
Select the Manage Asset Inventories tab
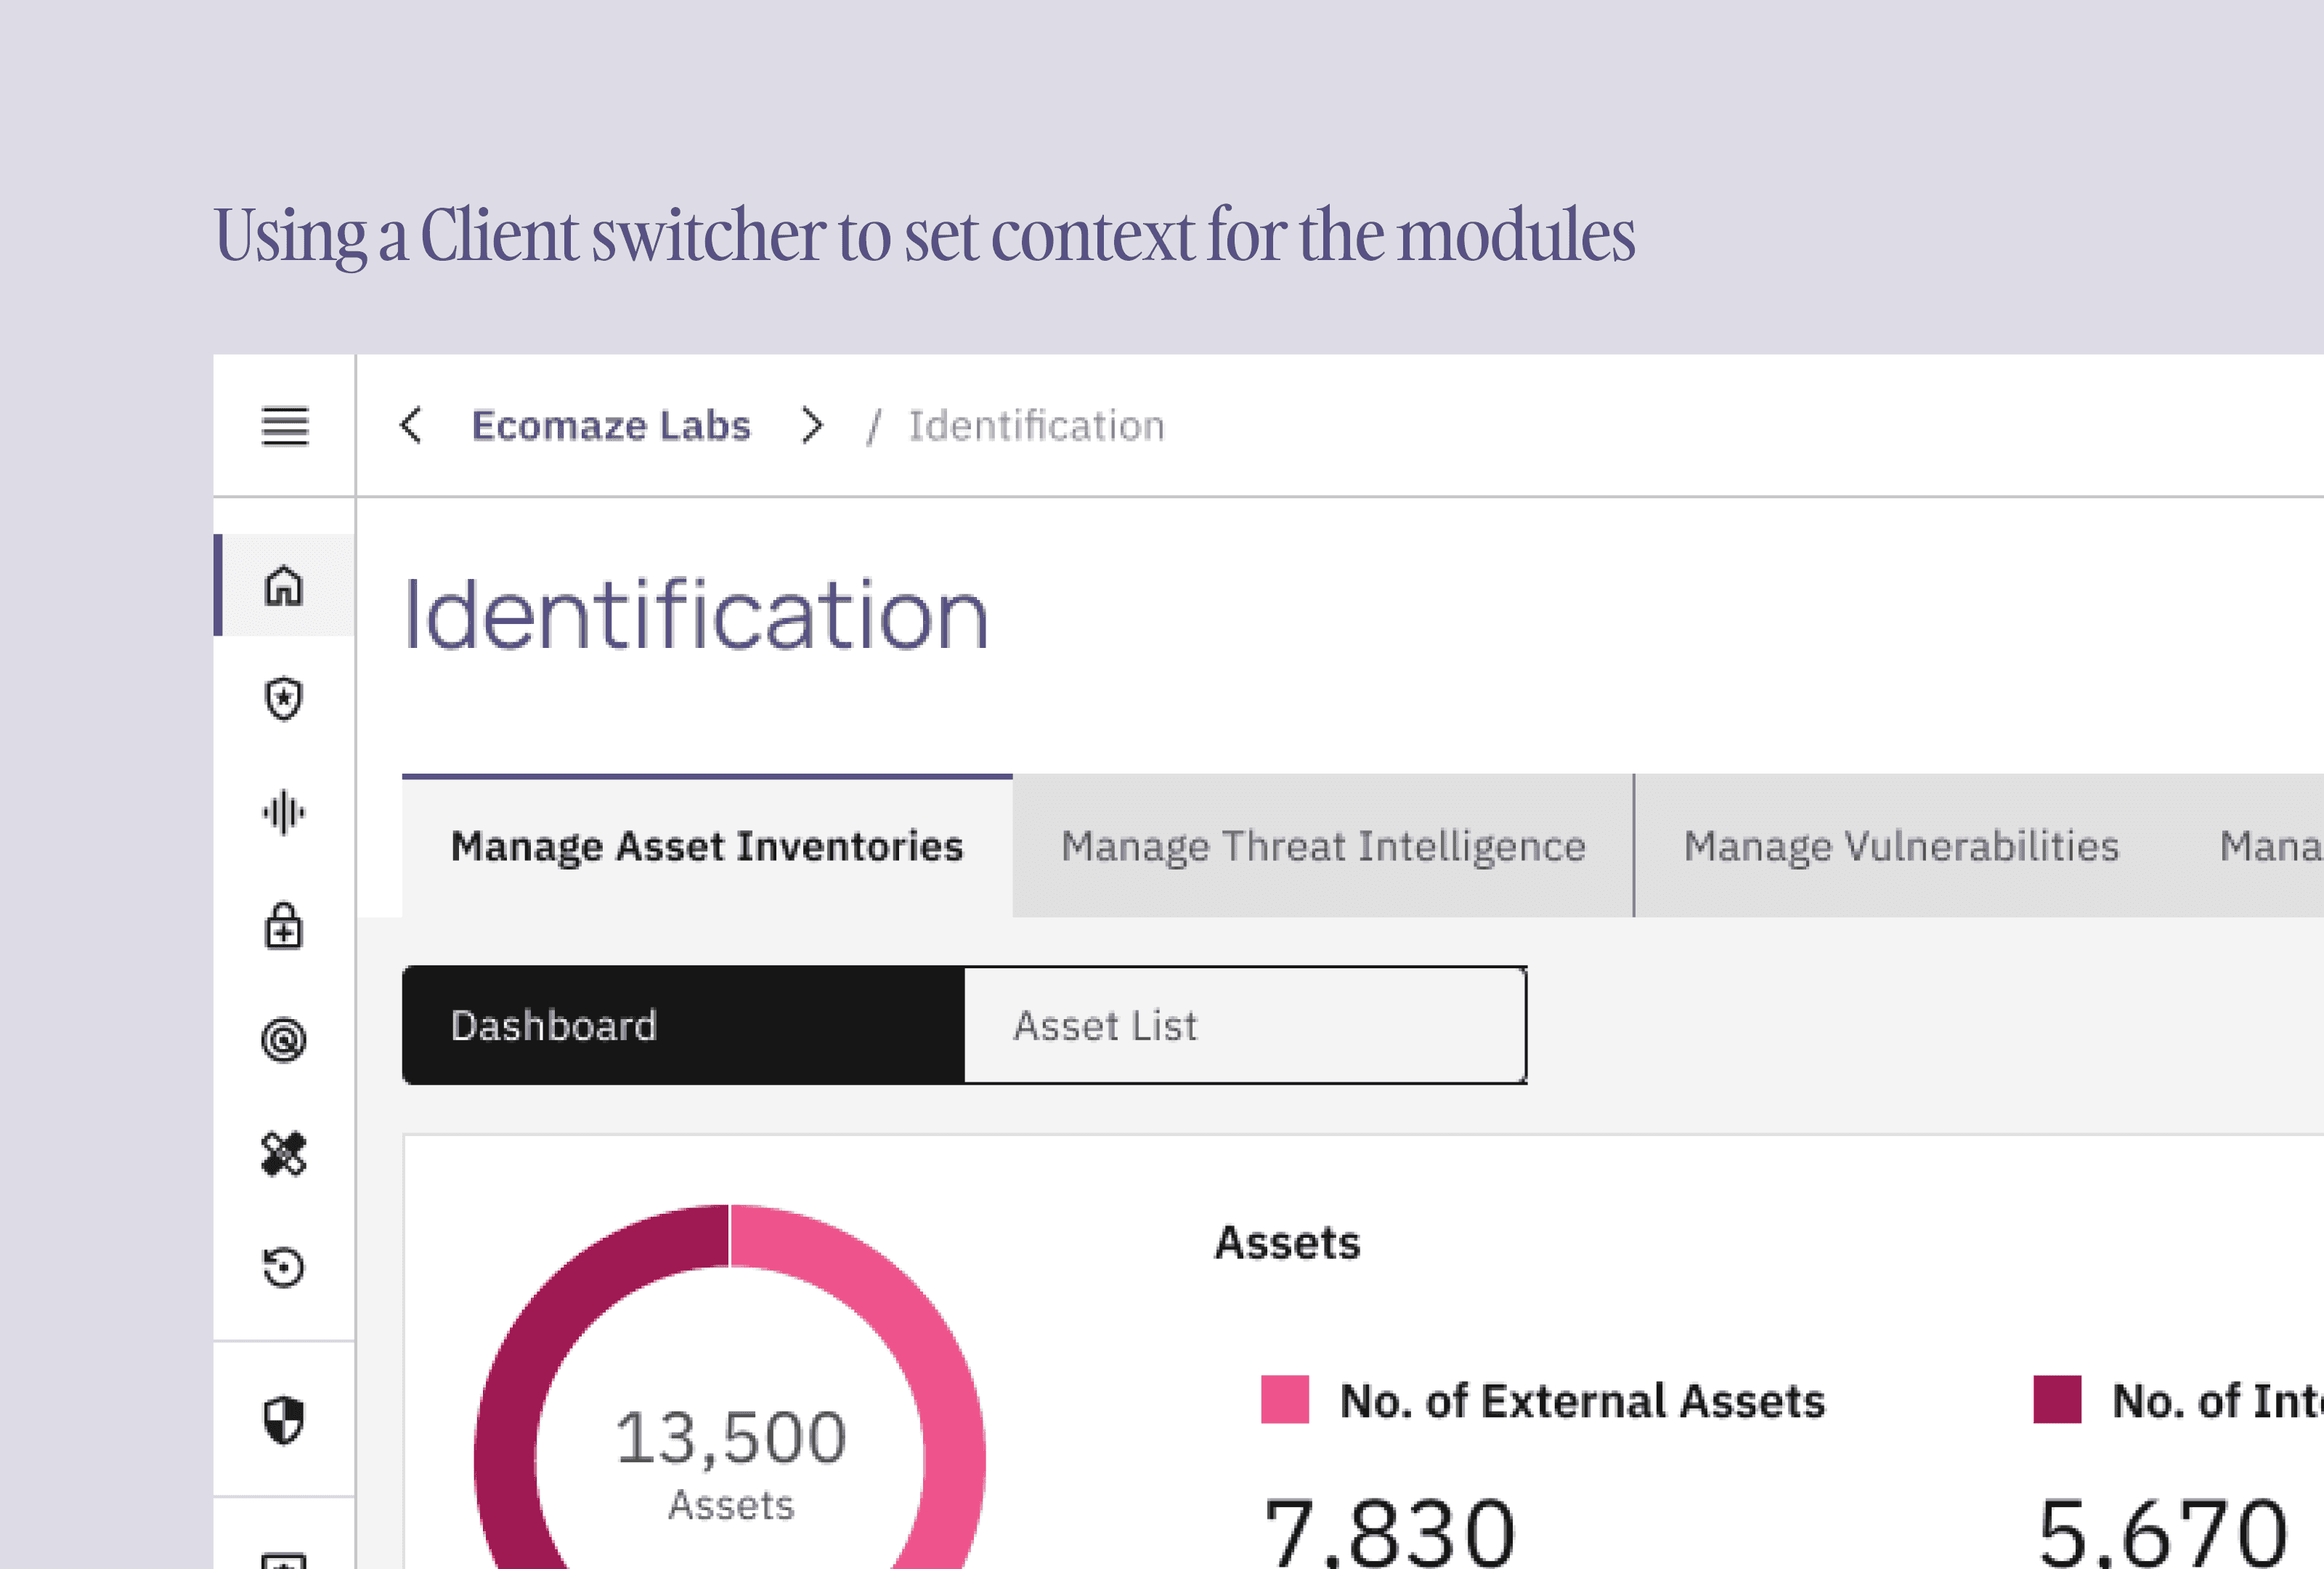(707, 846)
